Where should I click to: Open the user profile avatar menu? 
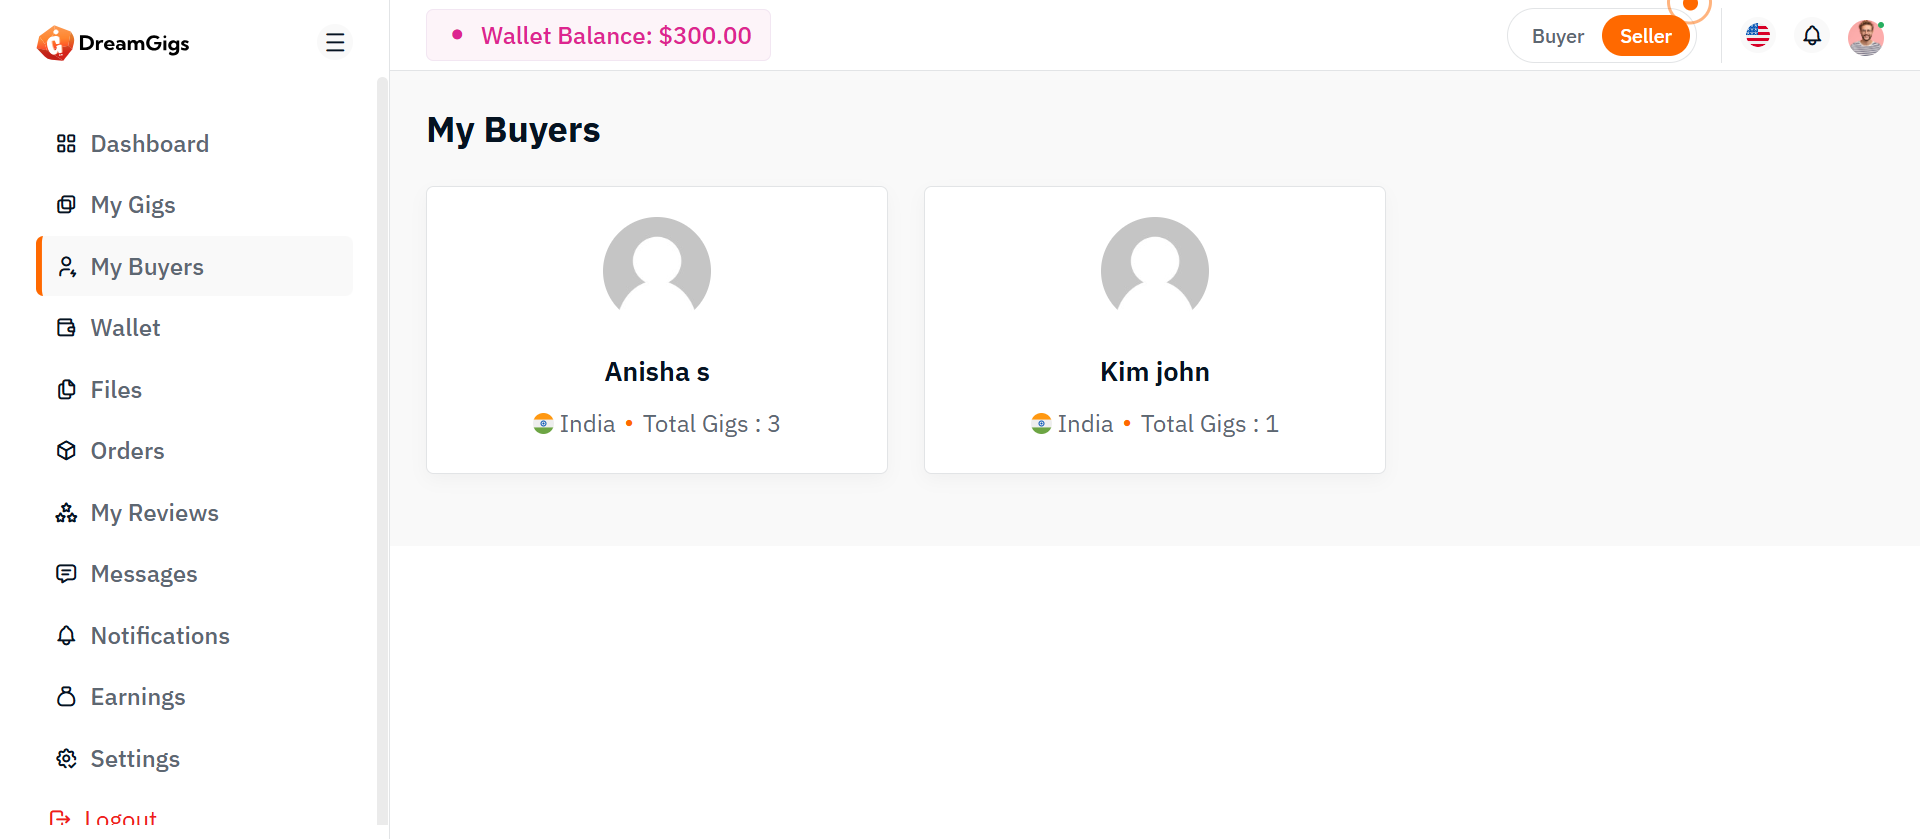(1865, 37)
